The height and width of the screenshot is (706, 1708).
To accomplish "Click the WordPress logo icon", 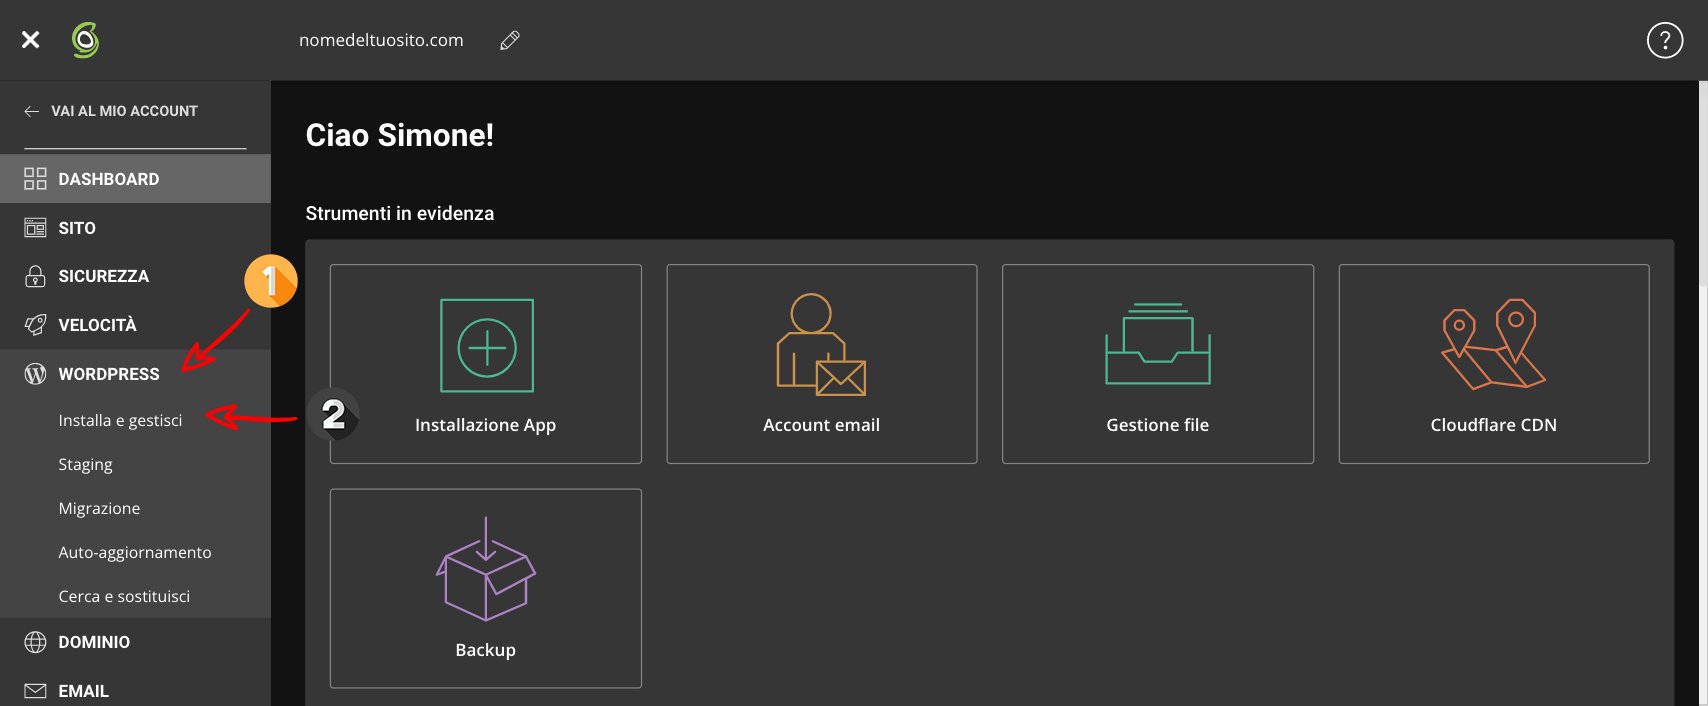I will click(35, 374).
